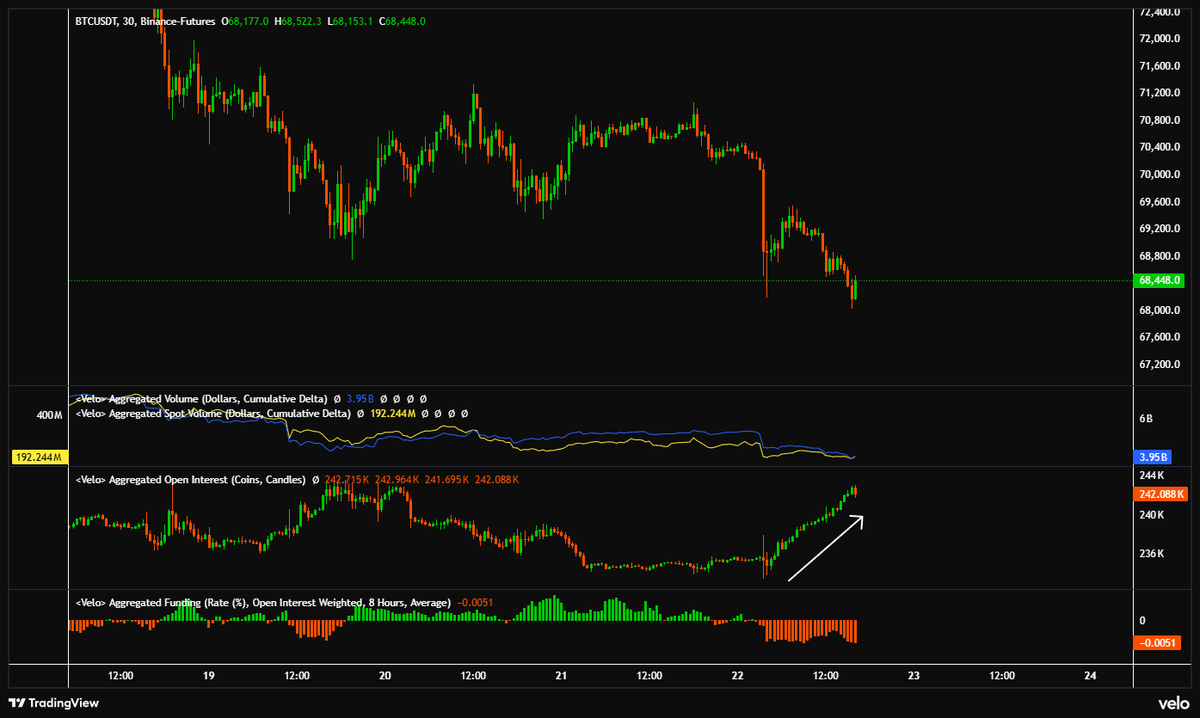
Task: Click the close value C68,448.0
Action: (x=403, y=19)
